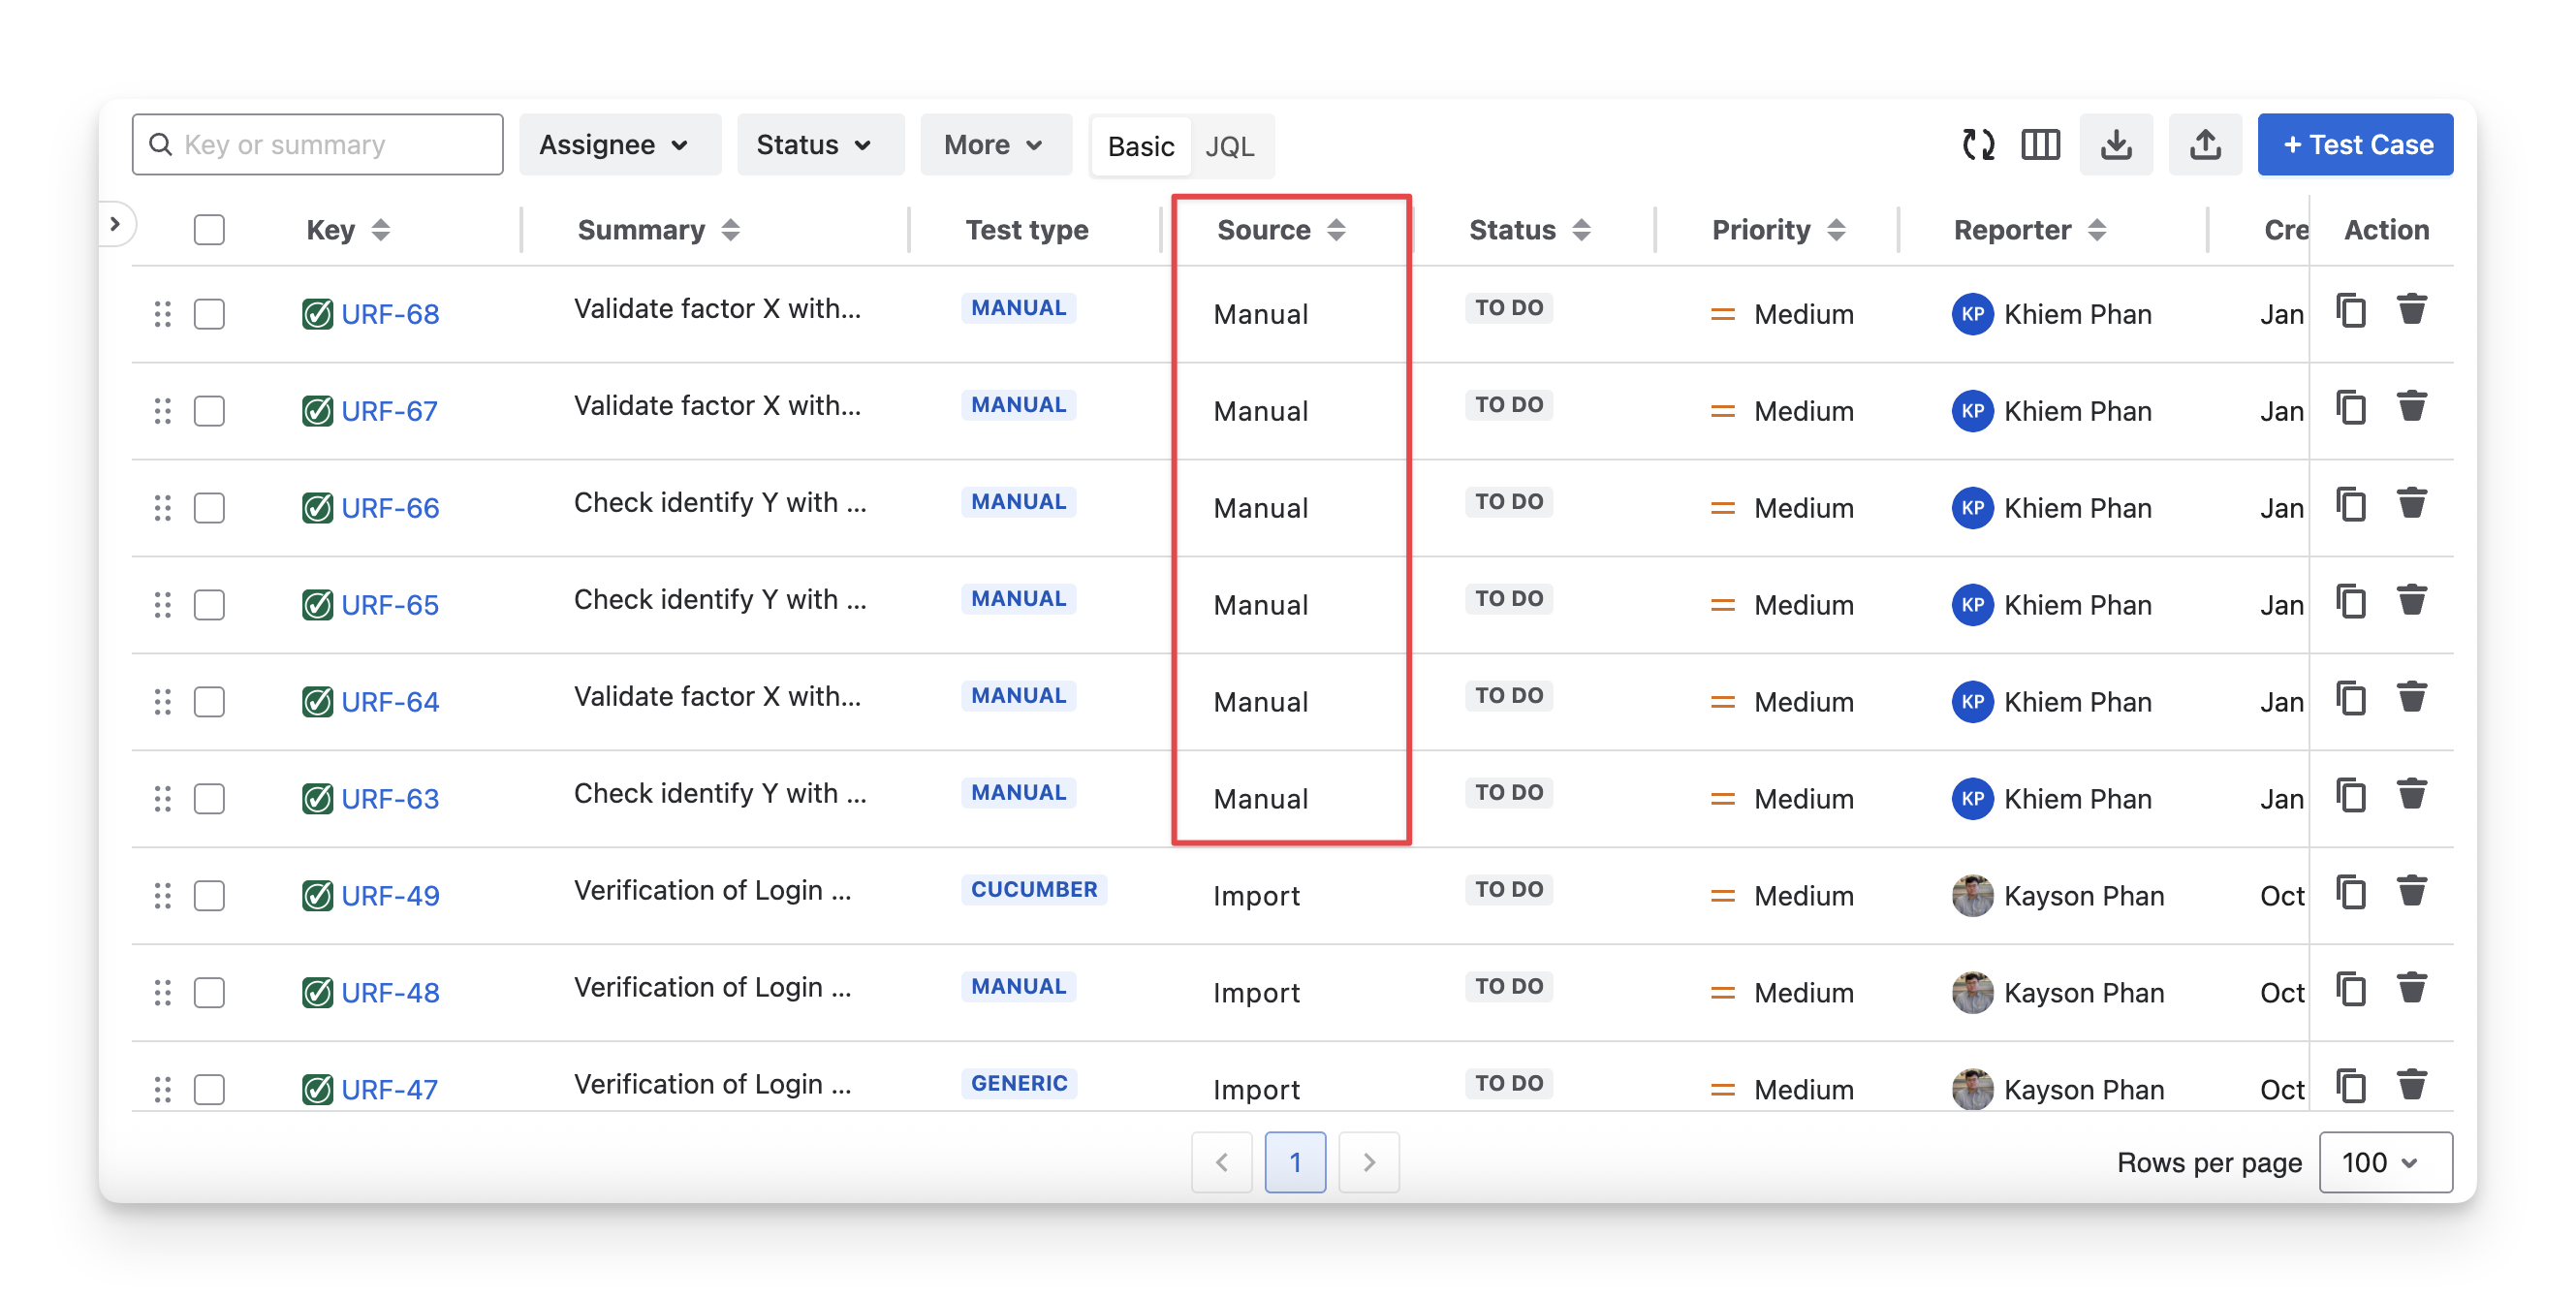The width and height of the screenshot is (2576, 1302).
Task: Click the download import icon
Action: 2116,145
